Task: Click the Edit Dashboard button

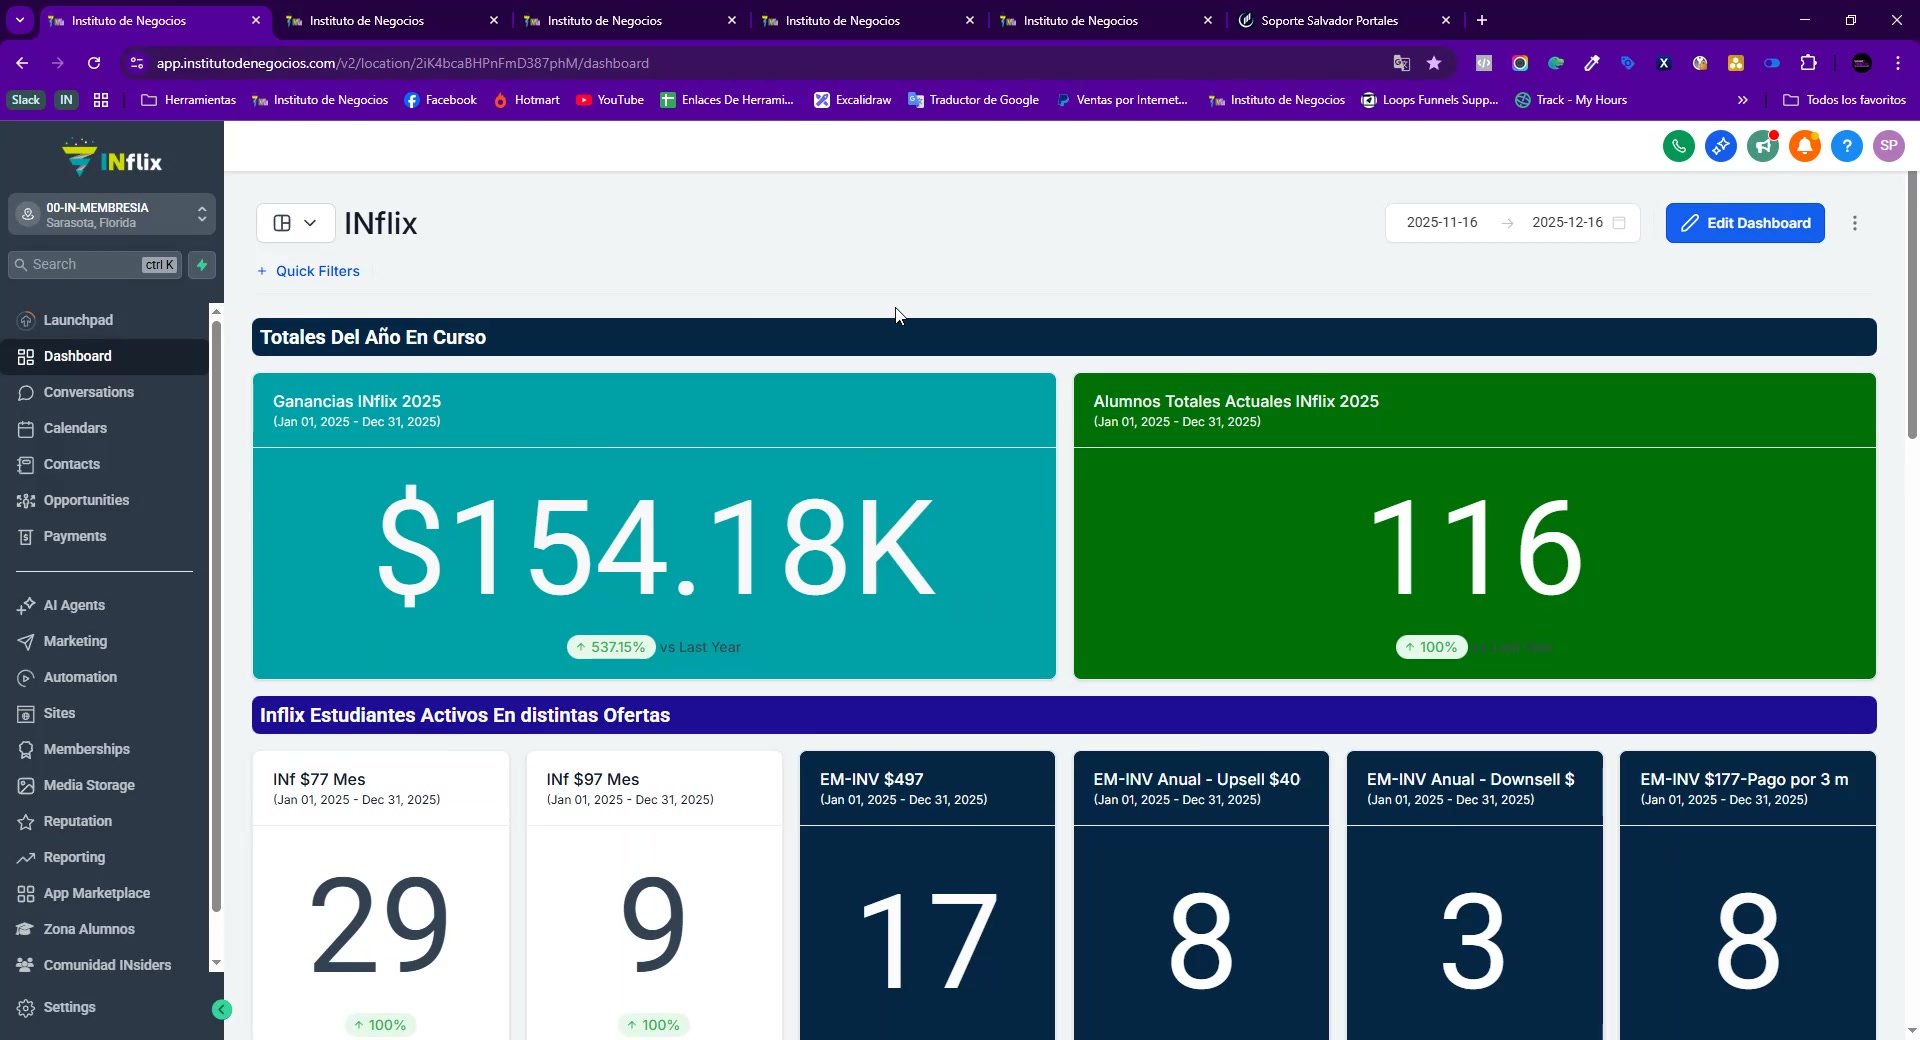Action: click(x=1745, y=223)
